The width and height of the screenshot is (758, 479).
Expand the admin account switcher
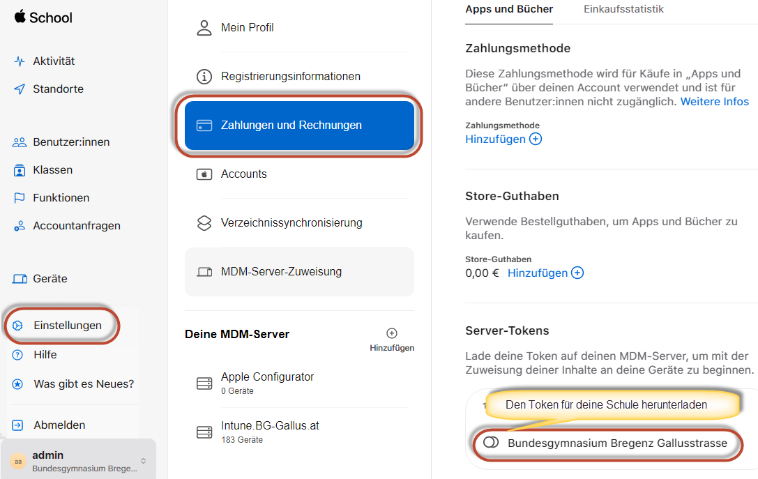pyautogui.click(x=143, y=461)
